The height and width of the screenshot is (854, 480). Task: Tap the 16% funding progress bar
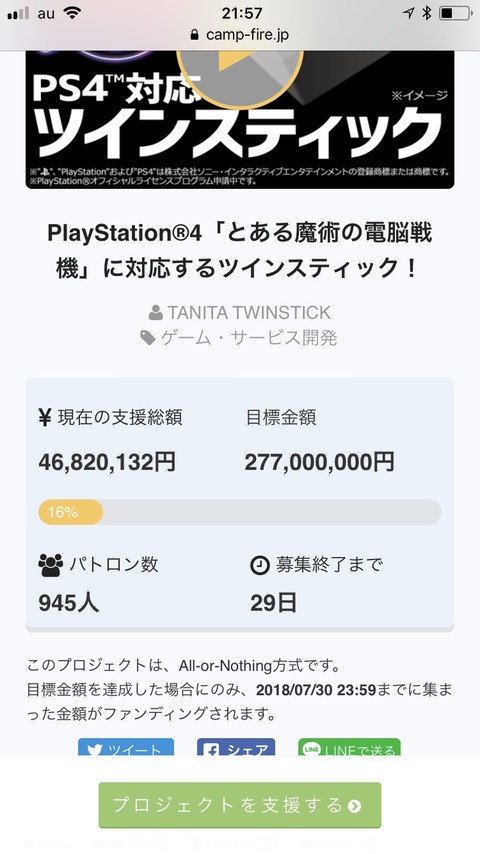[x=240, y=512]
